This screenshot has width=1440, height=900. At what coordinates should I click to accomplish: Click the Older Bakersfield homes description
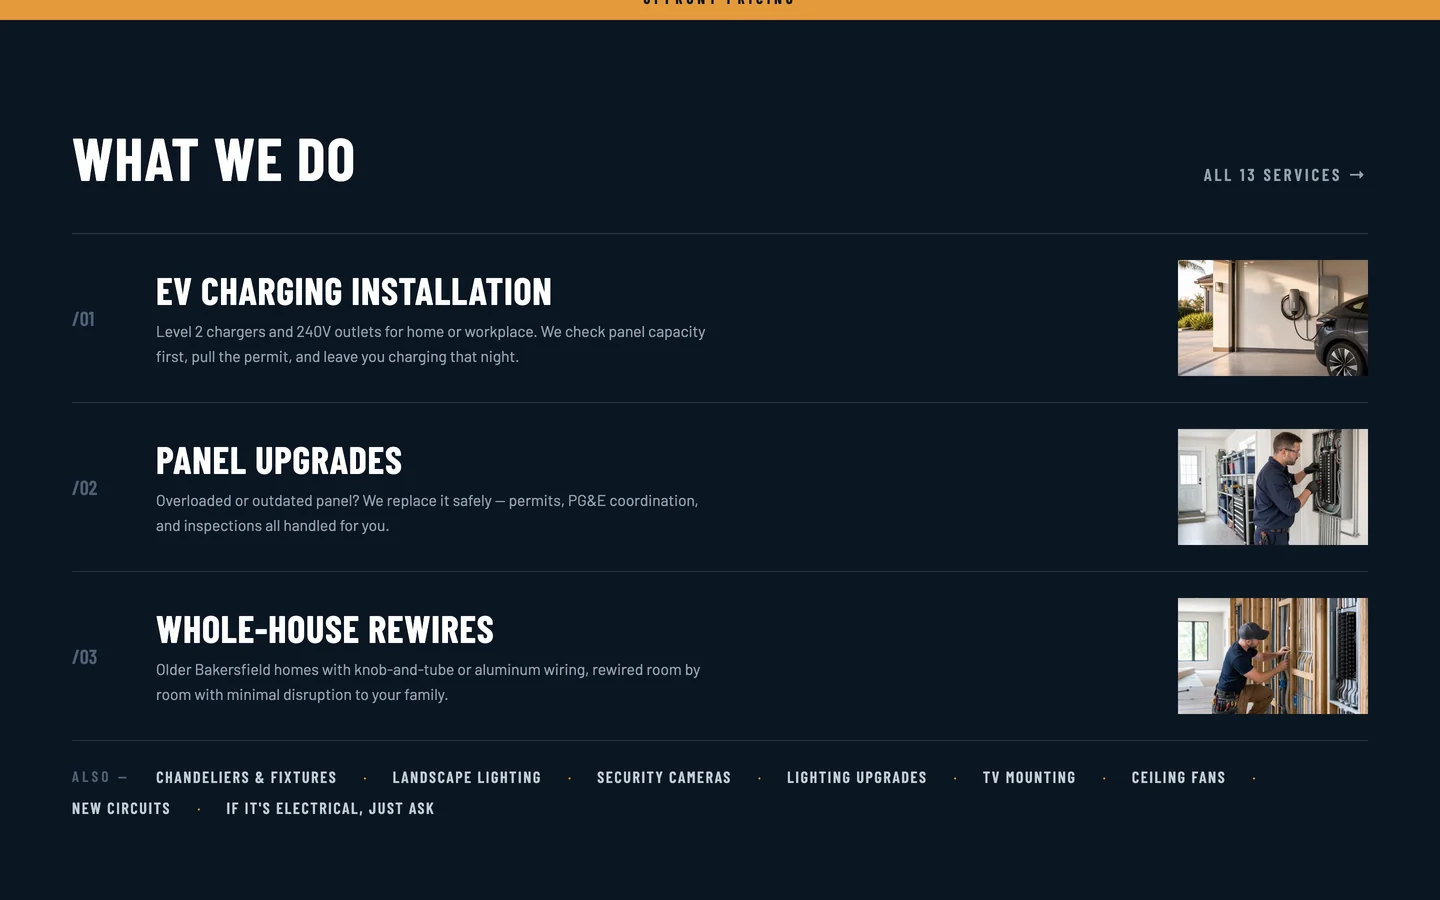pyautogui.click(x=428, y=682)
